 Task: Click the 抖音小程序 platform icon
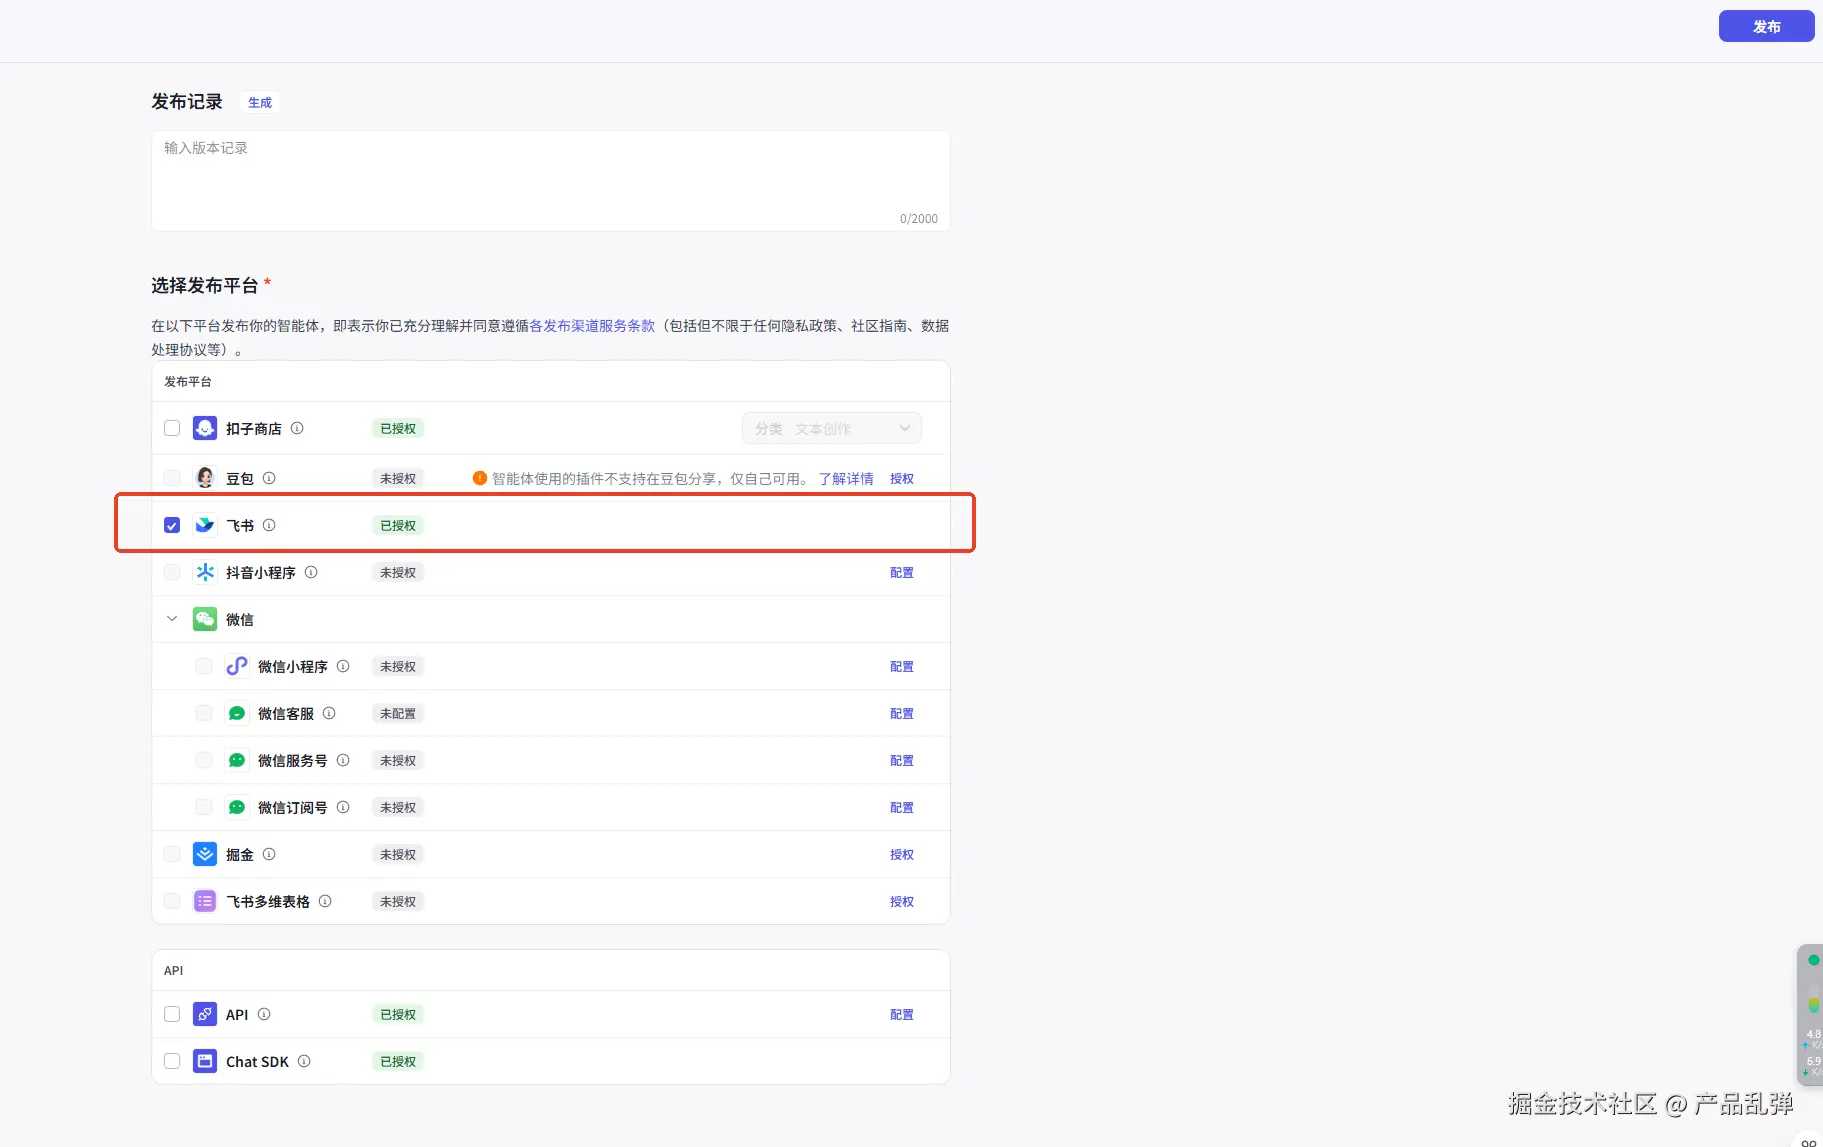point(205,572)
